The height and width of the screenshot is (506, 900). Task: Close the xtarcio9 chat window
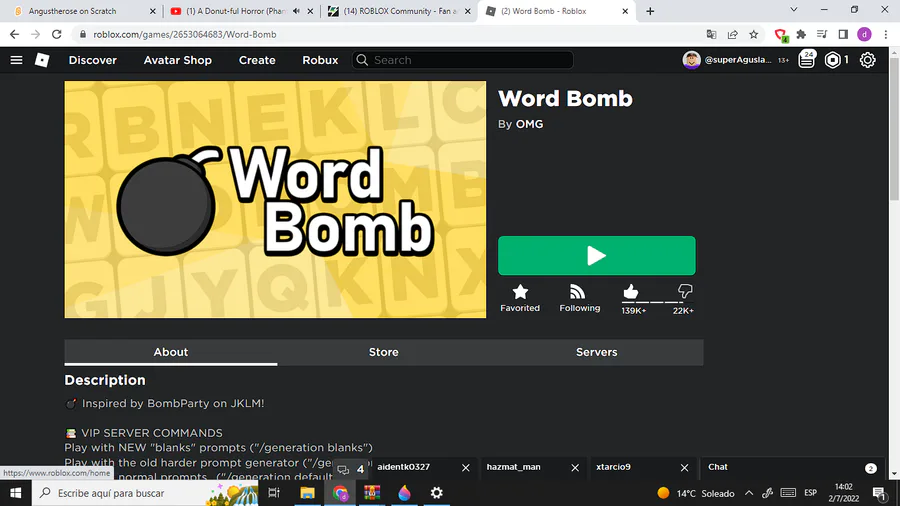[684, 468]
